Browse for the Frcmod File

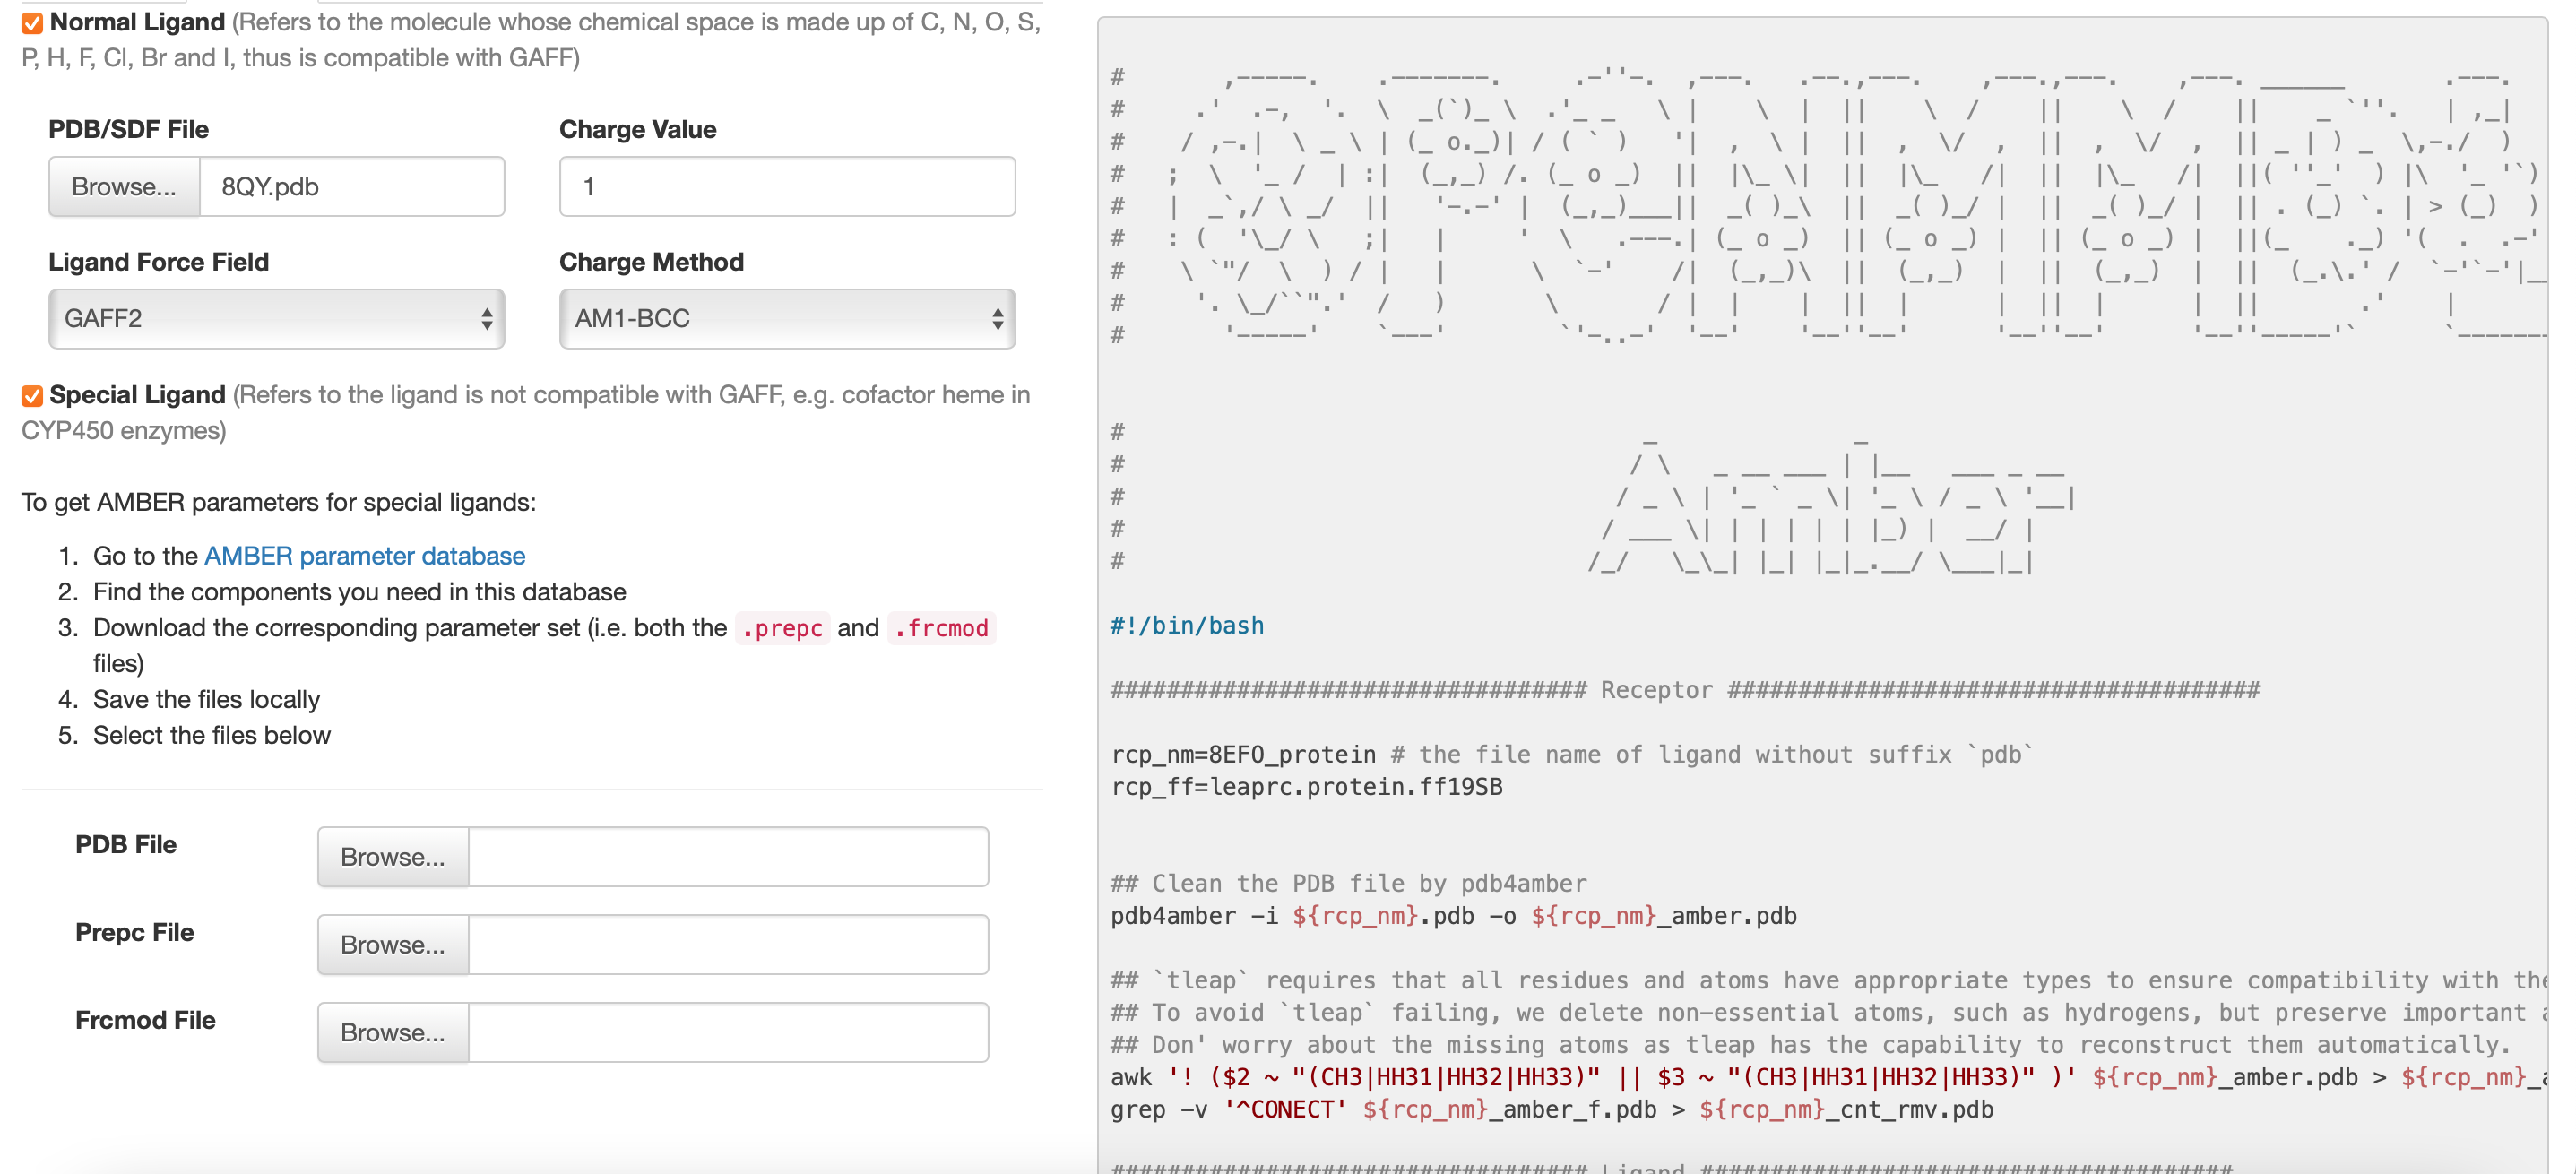(x=393, y=1033)
